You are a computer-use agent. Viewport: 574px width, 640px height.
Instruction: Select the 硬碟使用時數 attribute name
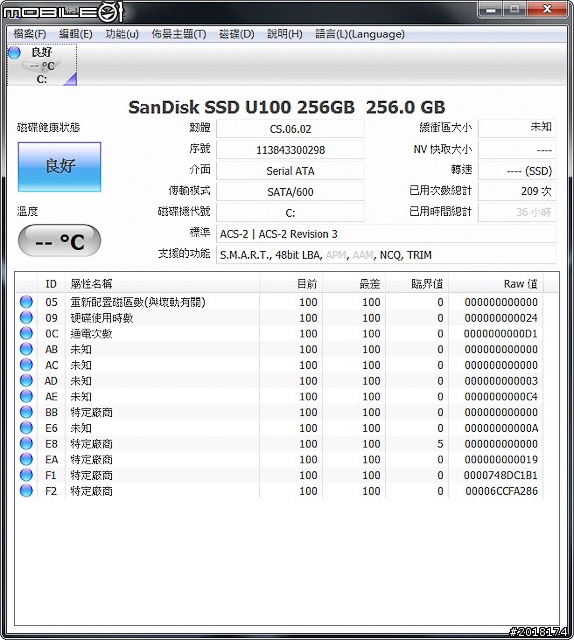coord(102,318)
